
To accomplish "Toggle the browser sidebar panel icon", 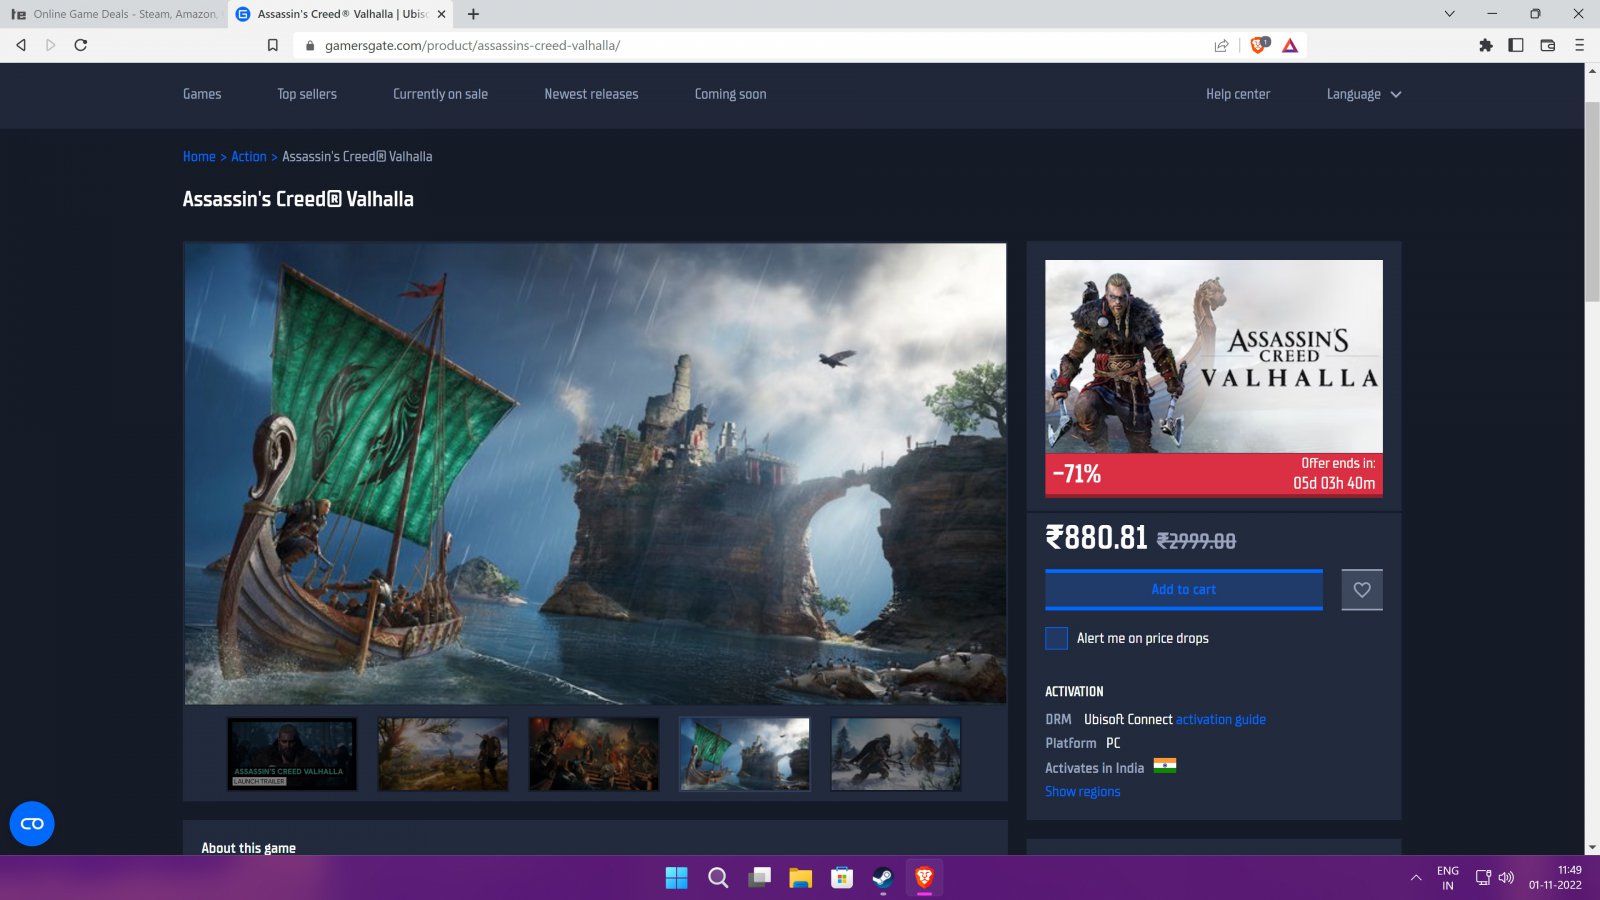I will [1516, 45].
